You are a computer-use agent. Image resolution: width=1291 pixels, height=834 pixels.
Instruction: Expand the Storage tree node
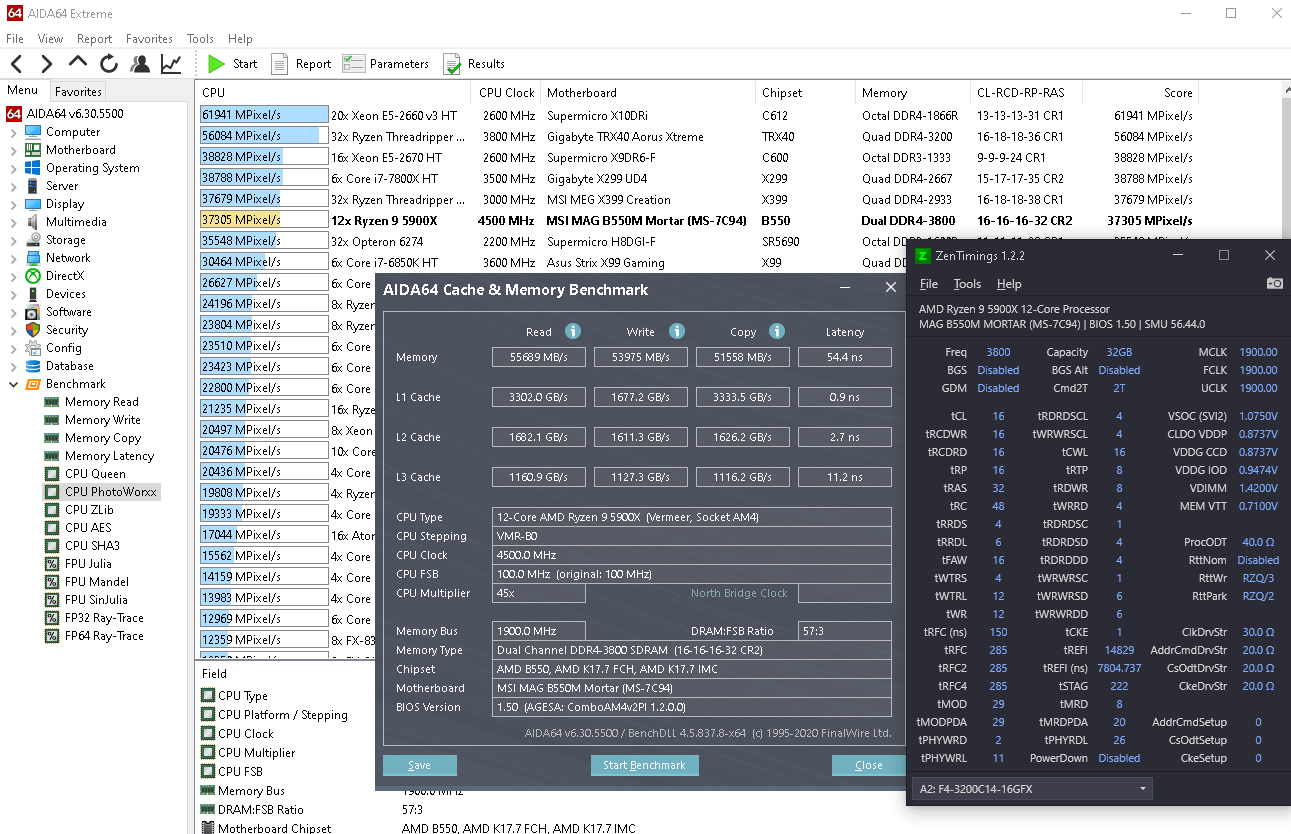click(x=14, y=240)
